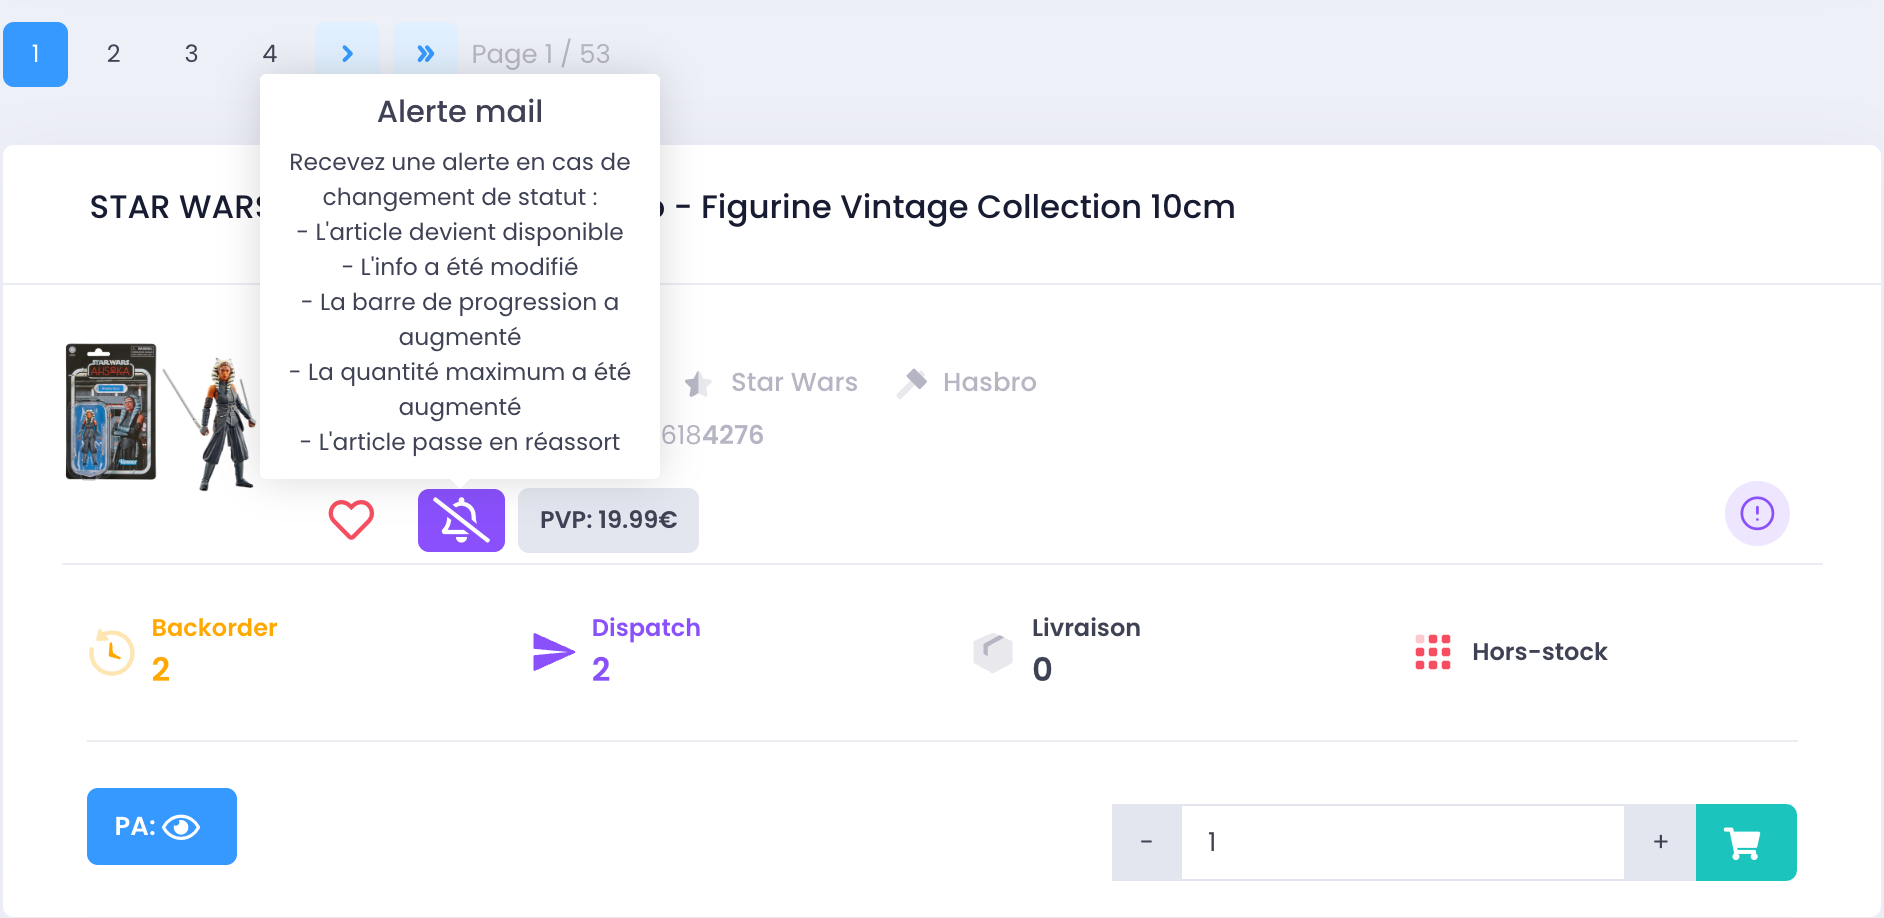Click the Hasbro manufacturer tag
The height and width of the screenshot is (918, 1884).
[989, 382]
